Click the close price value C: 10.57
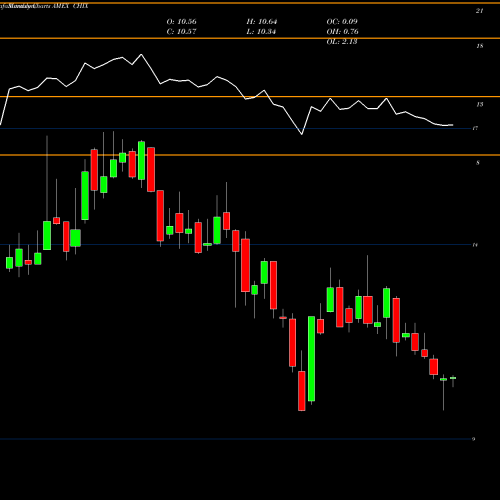Screen dimensions: 500x500 coord(182,31)
